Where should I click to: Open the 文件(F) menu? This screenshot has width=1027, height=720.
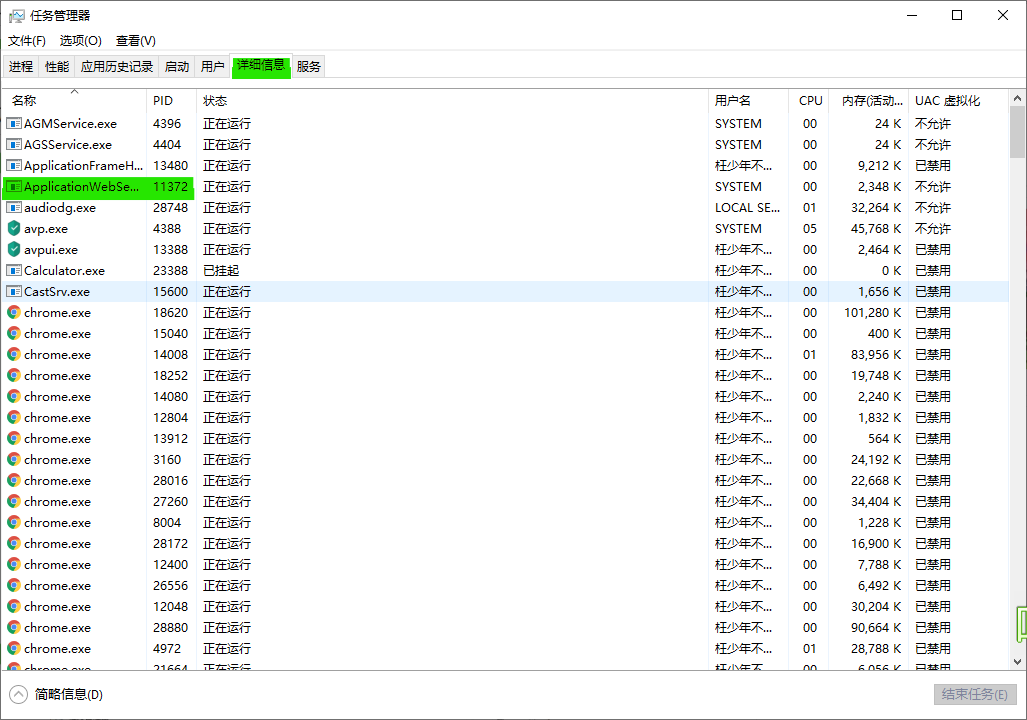point(27,41)
